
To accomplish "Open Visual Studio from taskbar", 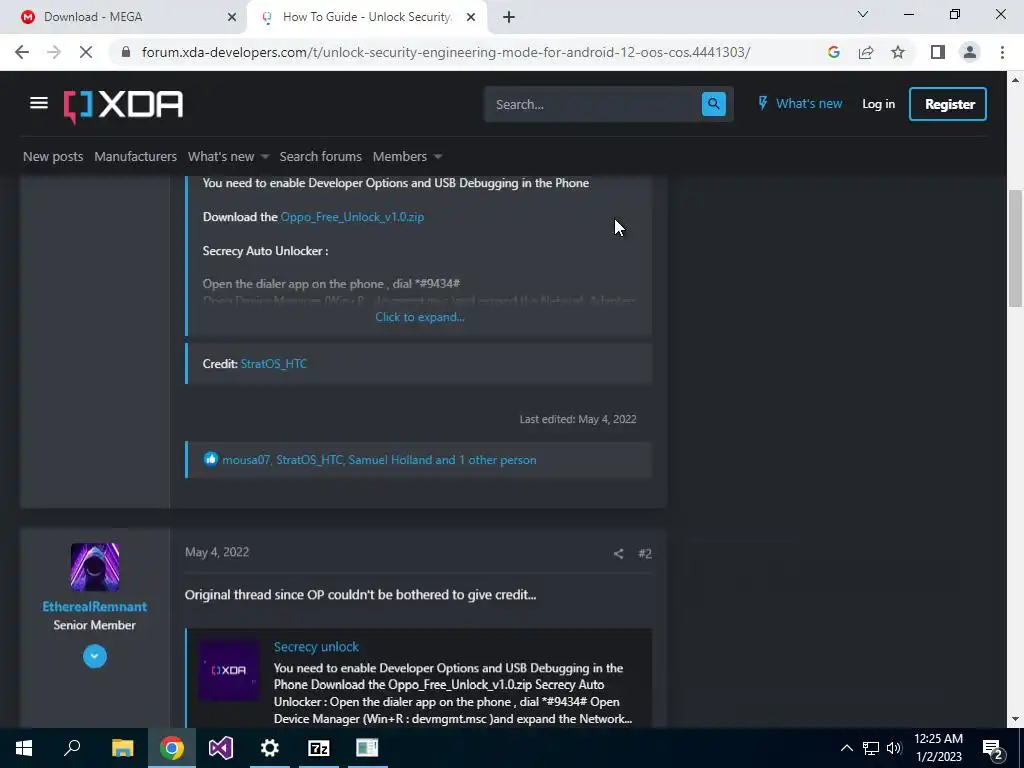I will (221, 748).
